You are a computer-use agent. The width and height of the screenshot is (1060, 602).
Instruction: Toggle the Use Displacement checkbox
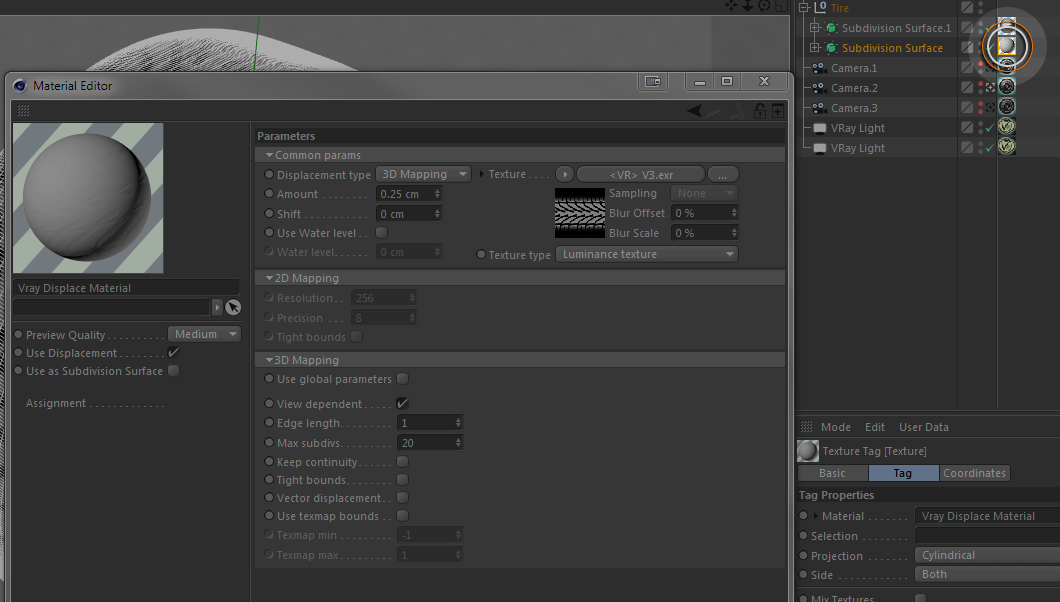173,353
